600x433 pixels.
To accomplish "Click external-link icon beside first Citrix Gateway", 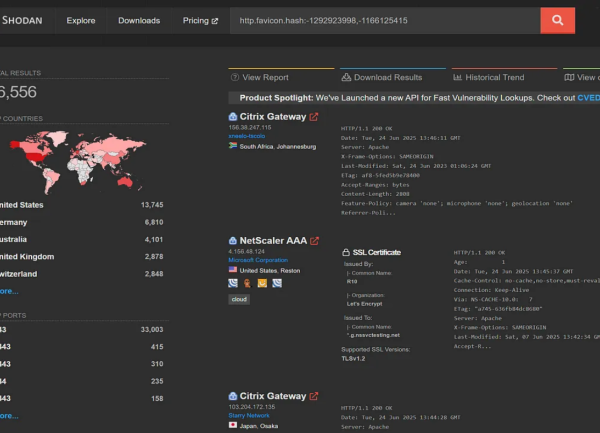I will point(313,117).
